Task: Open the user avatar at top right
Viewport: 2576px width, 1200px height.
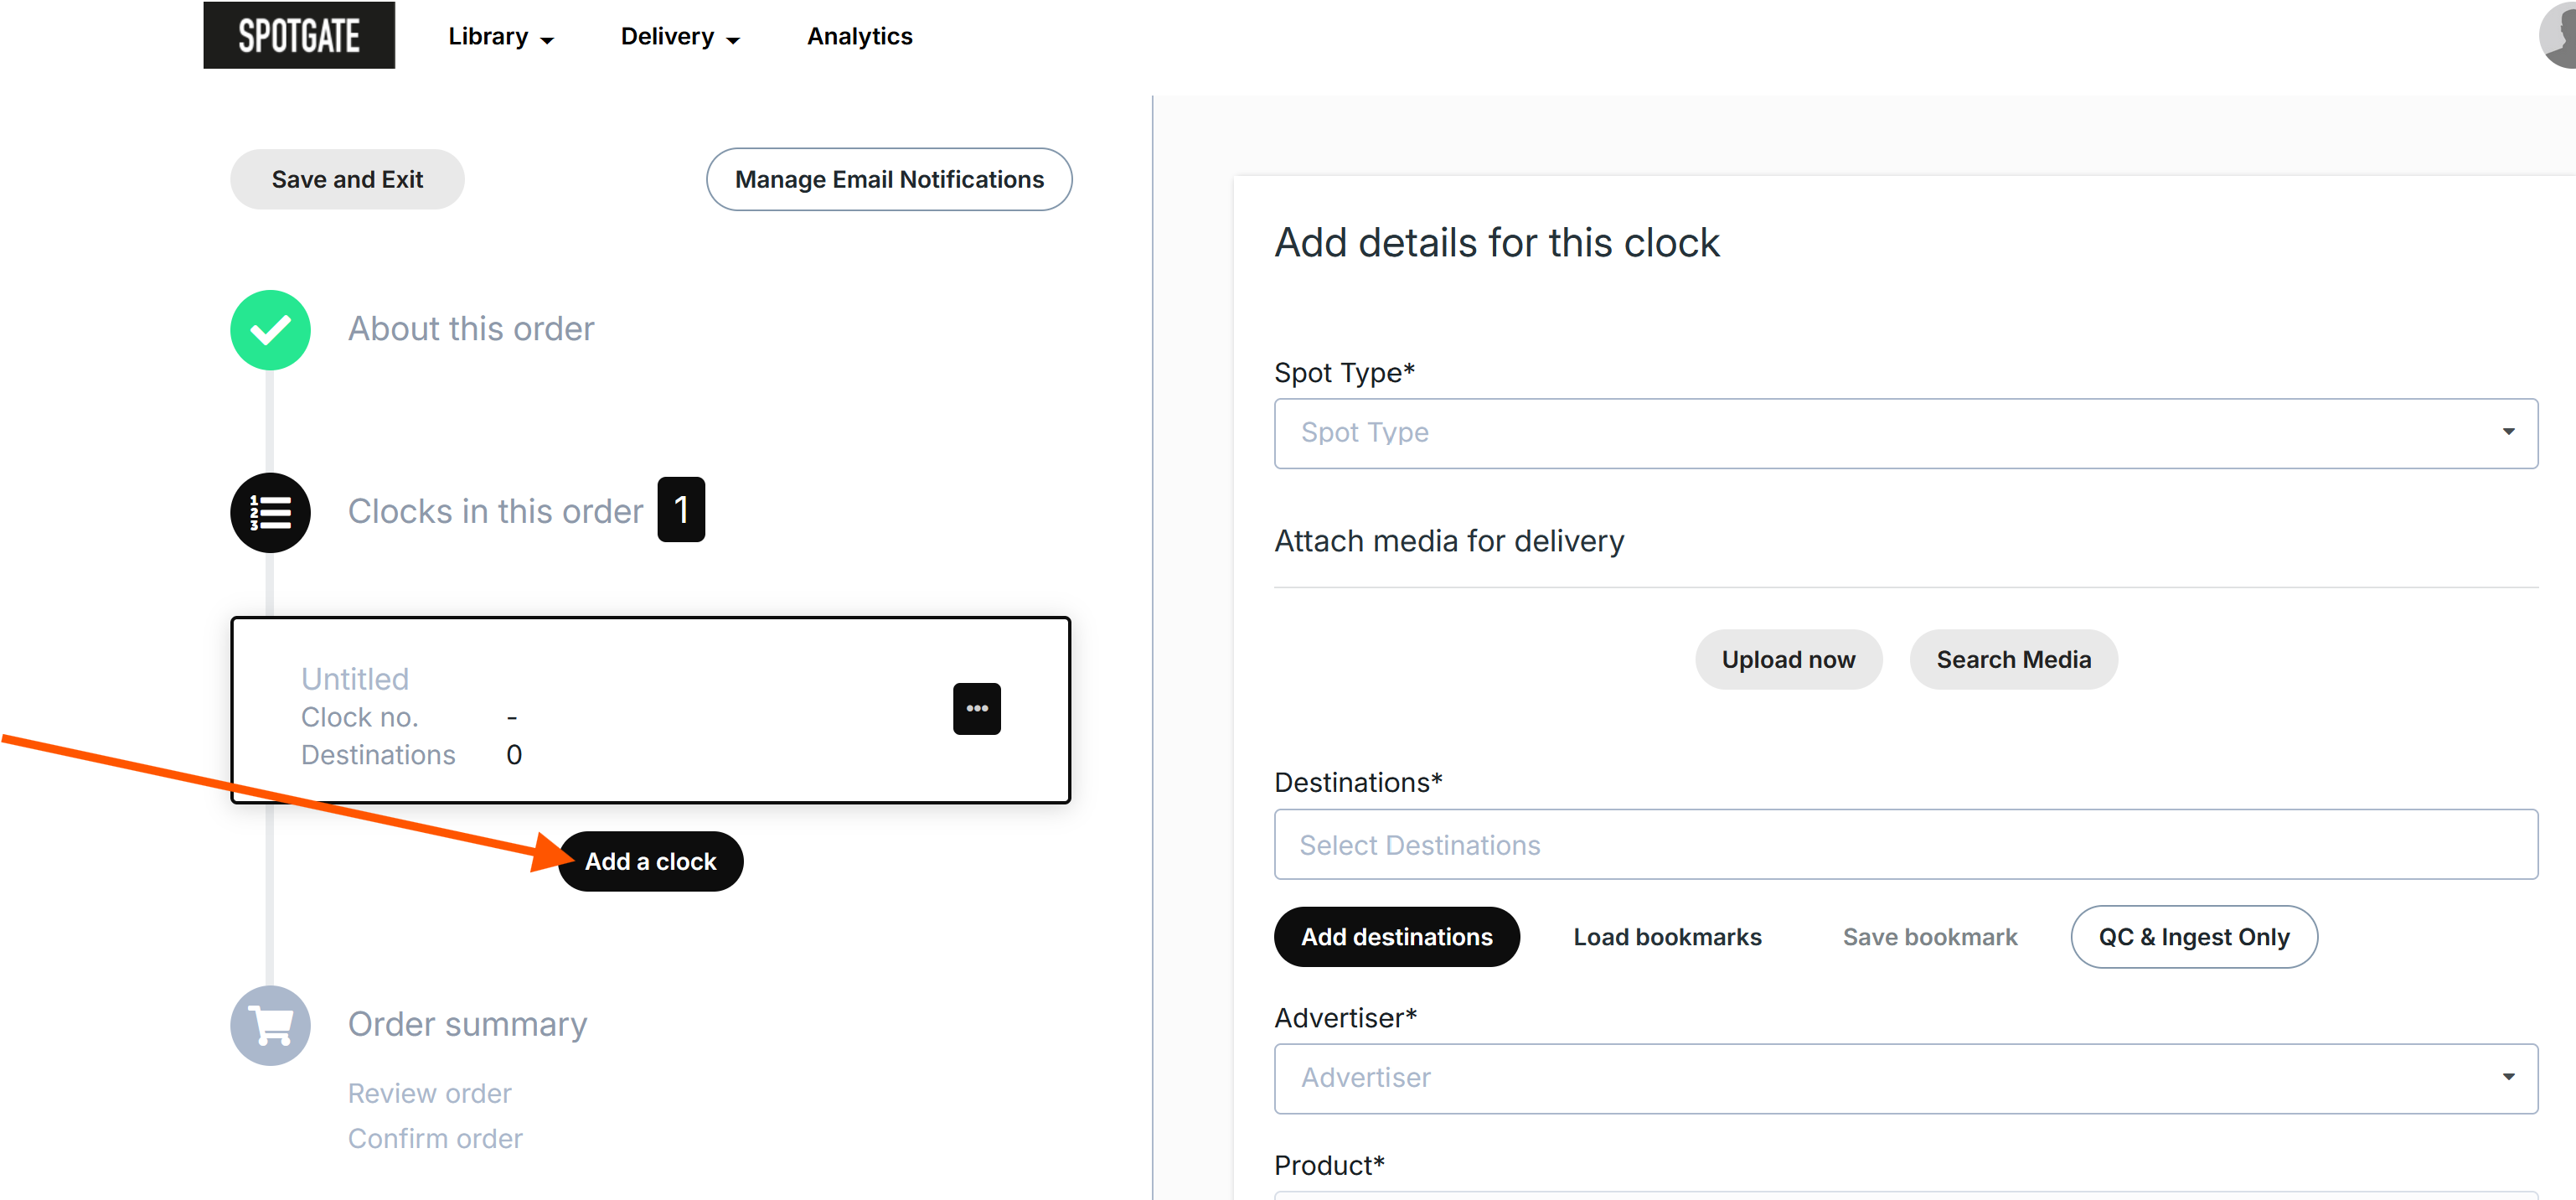Action: click(2560, 34)
